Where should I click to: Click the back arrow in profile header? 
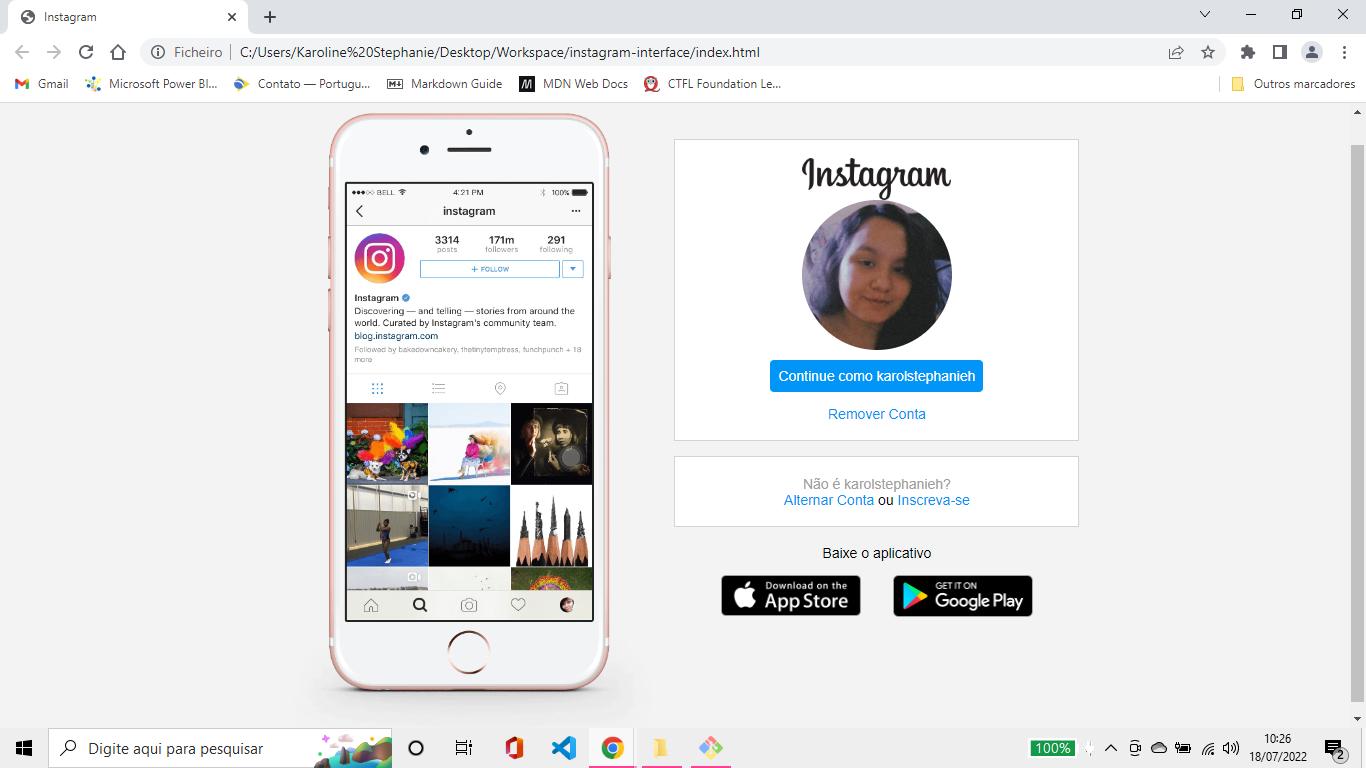point(360,211)
